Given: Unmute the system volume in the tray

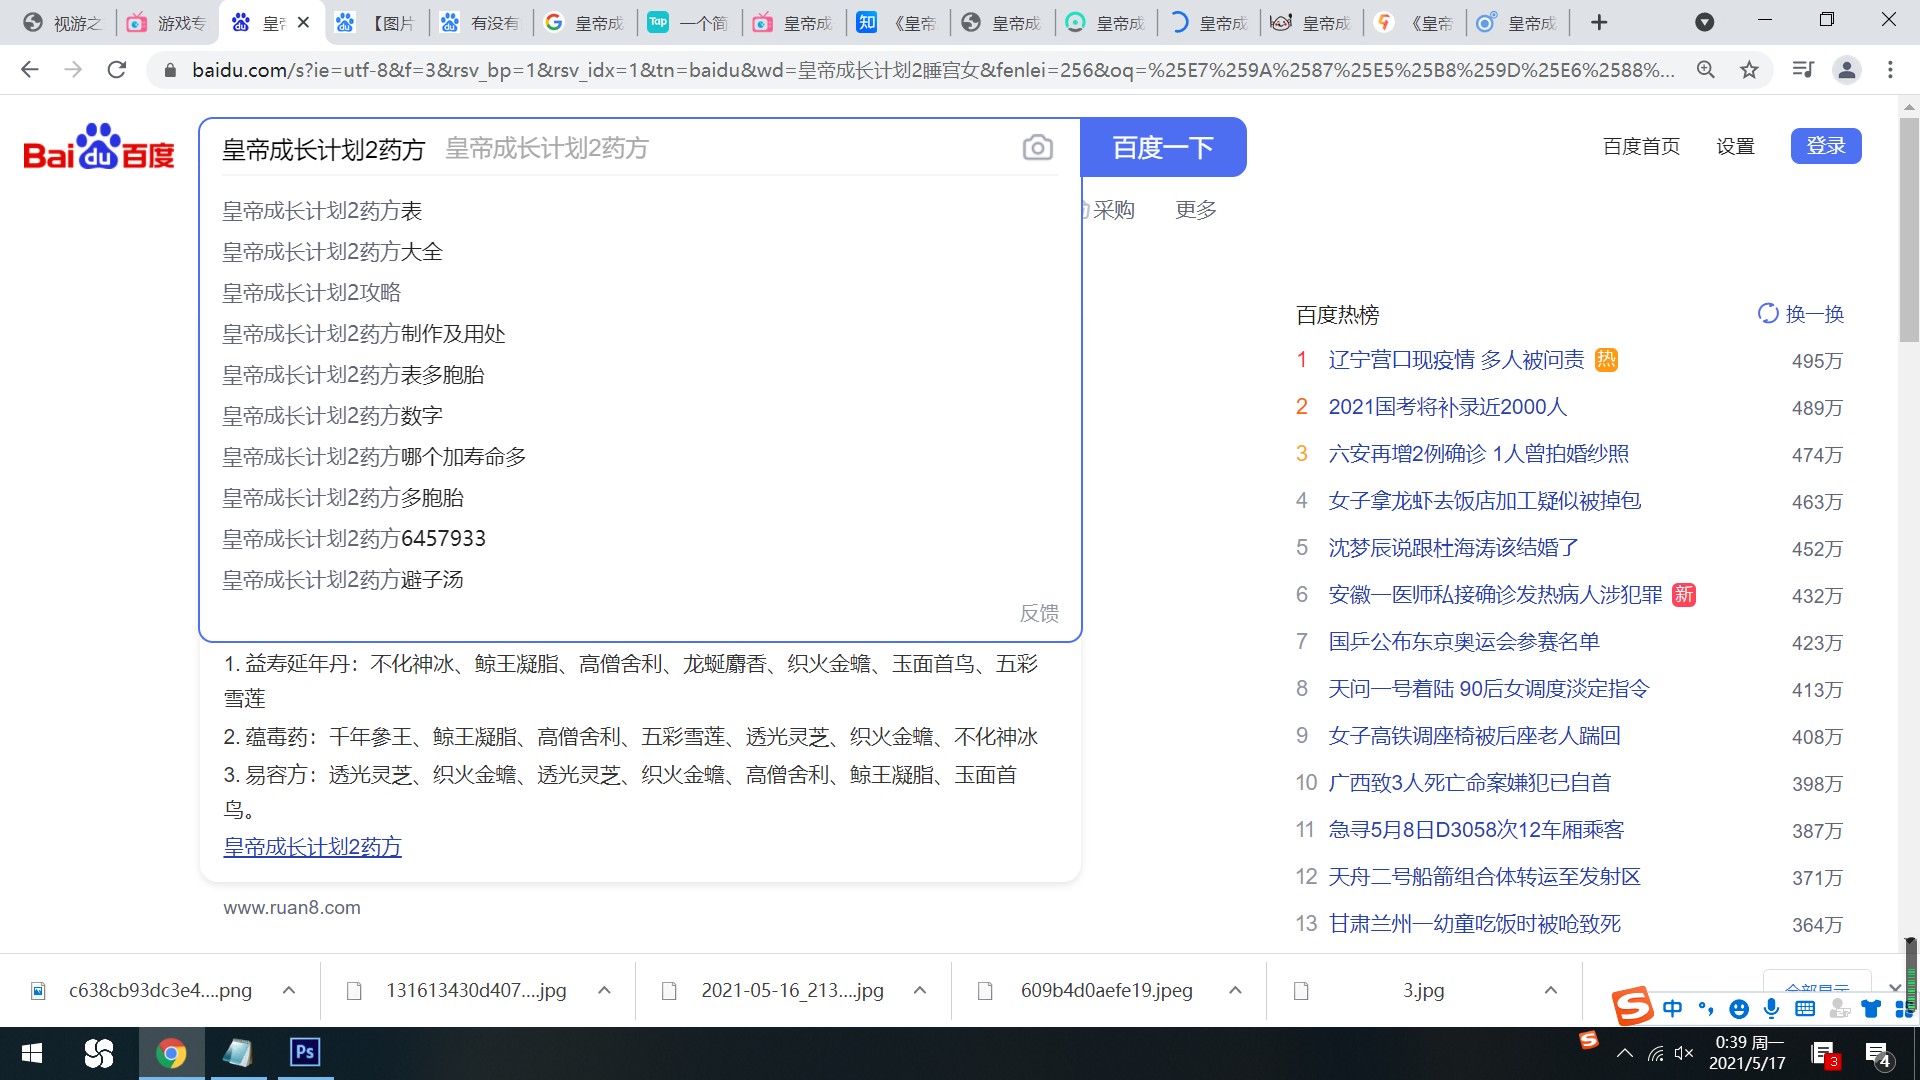Looking at the screenshot, I should 1684,1053.
